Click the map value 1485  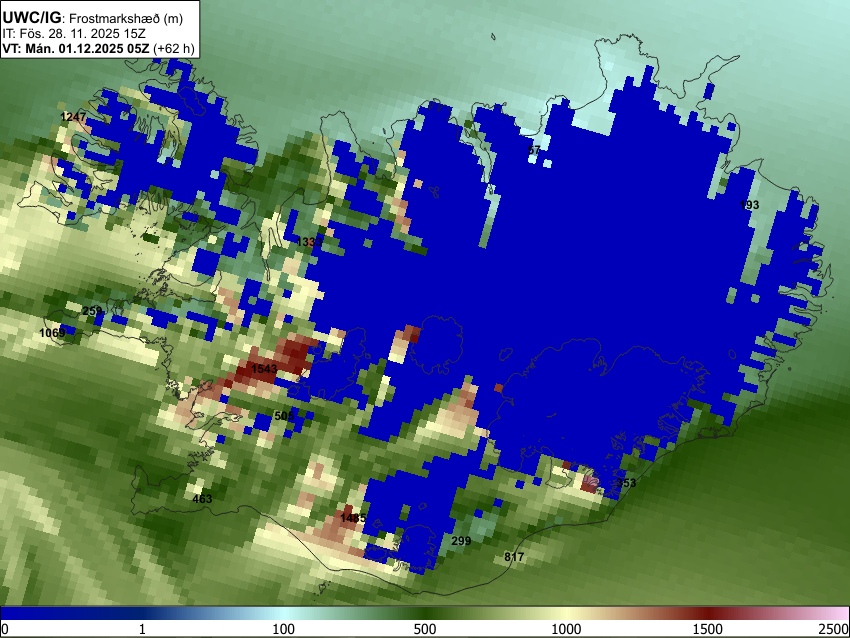pos(353,518)
